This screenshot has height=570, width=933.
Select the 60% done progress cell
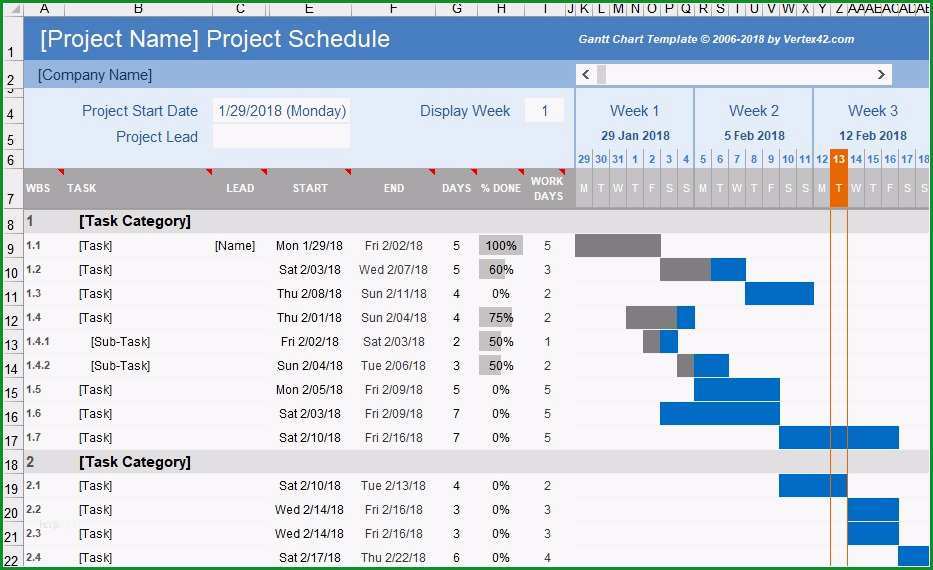501,270
